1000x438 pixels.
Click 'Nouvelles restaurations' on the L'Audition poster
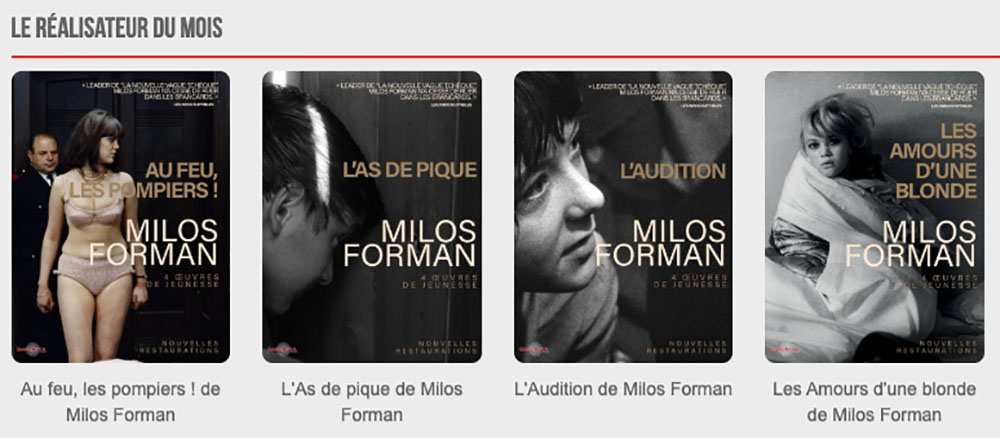click(x=688, y=347)
